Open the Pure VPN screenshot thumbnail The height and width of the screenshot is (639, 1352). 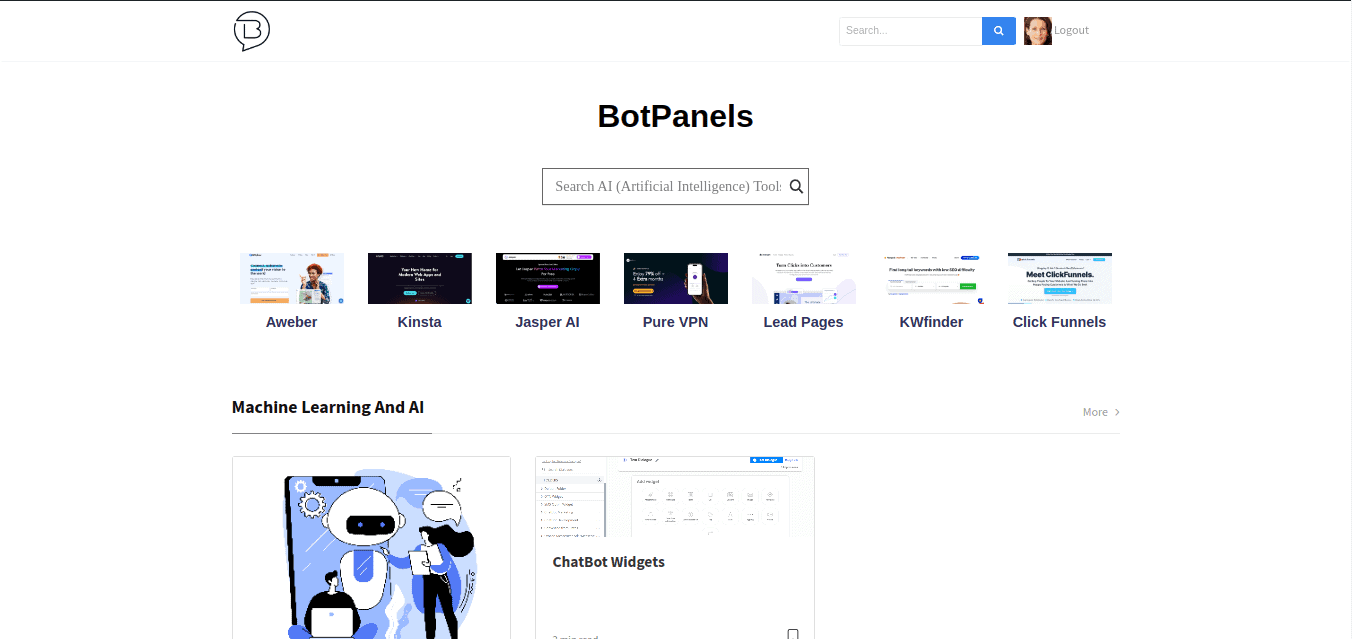676,278
